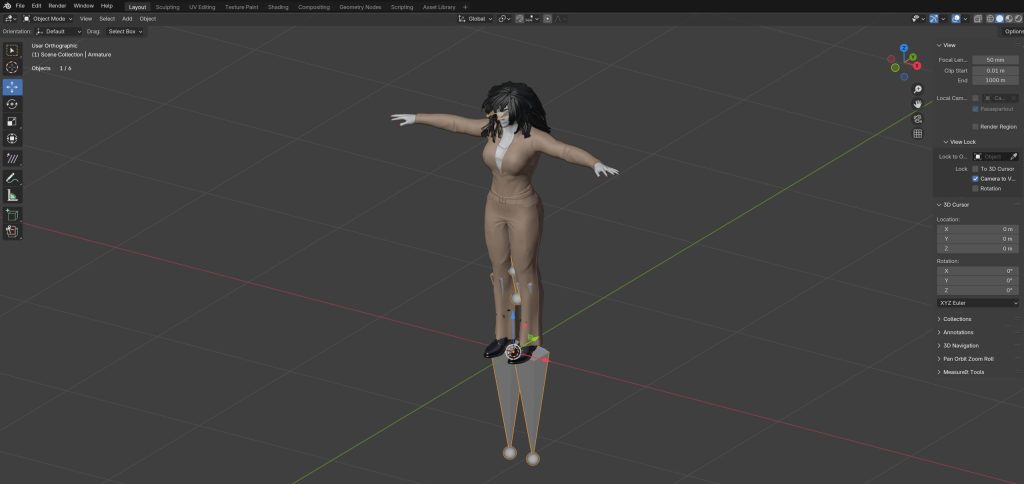Toggle the Passepartout checkbox
This screenshot has width=1024, height=484.
click(x=976, y=108)
